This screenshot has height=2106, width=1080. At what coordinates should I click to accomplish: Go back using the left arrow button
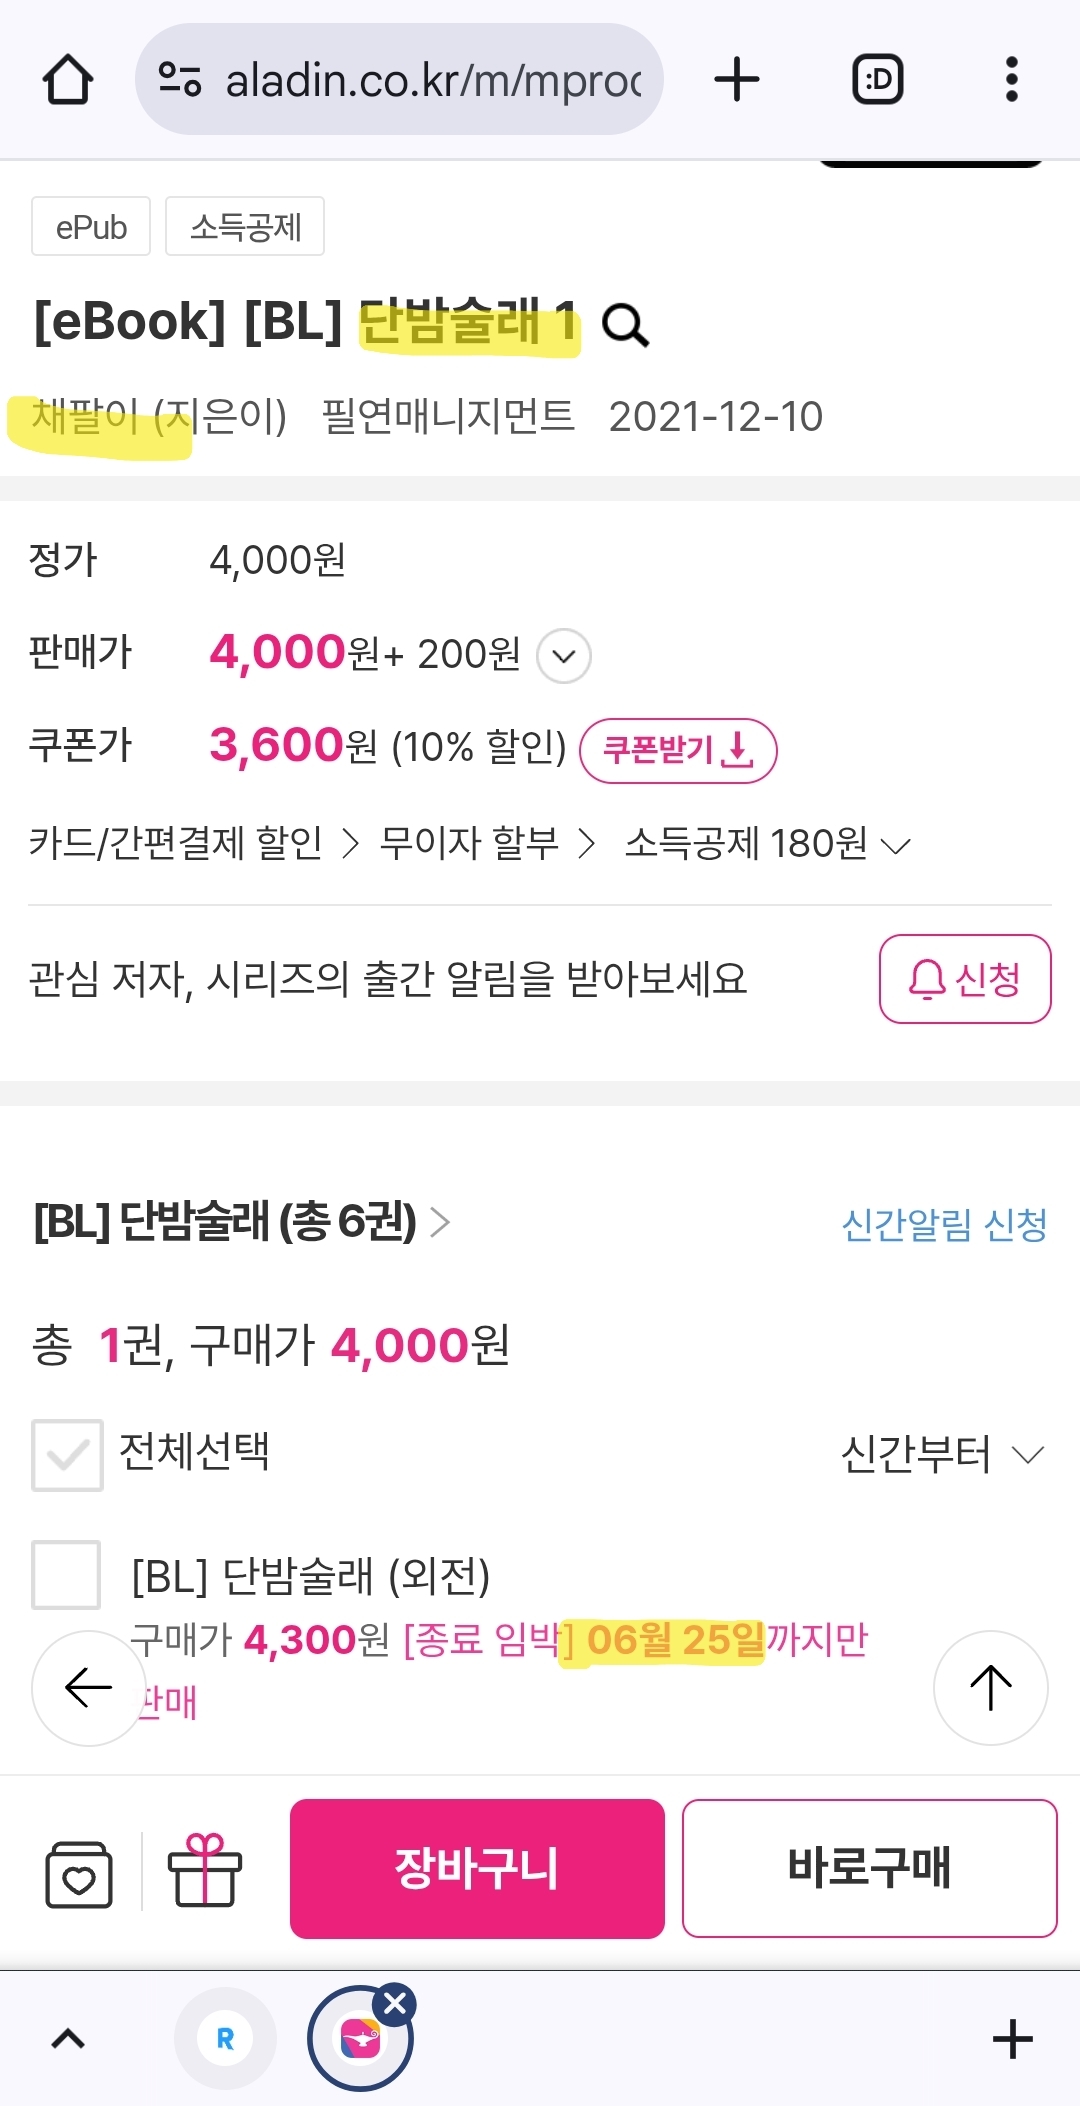(x=89, y=1688)
